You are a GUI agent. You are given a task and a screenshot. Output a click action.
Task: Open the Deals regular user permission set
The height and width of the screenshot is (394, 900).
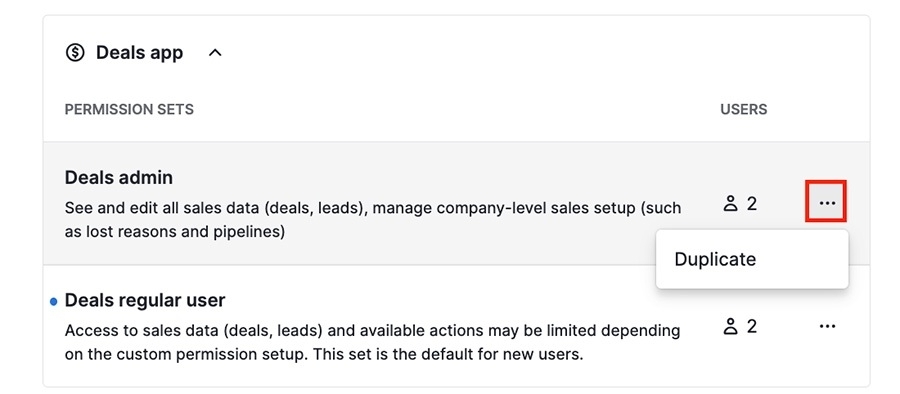pyautogui.click(x=145, y=300)
